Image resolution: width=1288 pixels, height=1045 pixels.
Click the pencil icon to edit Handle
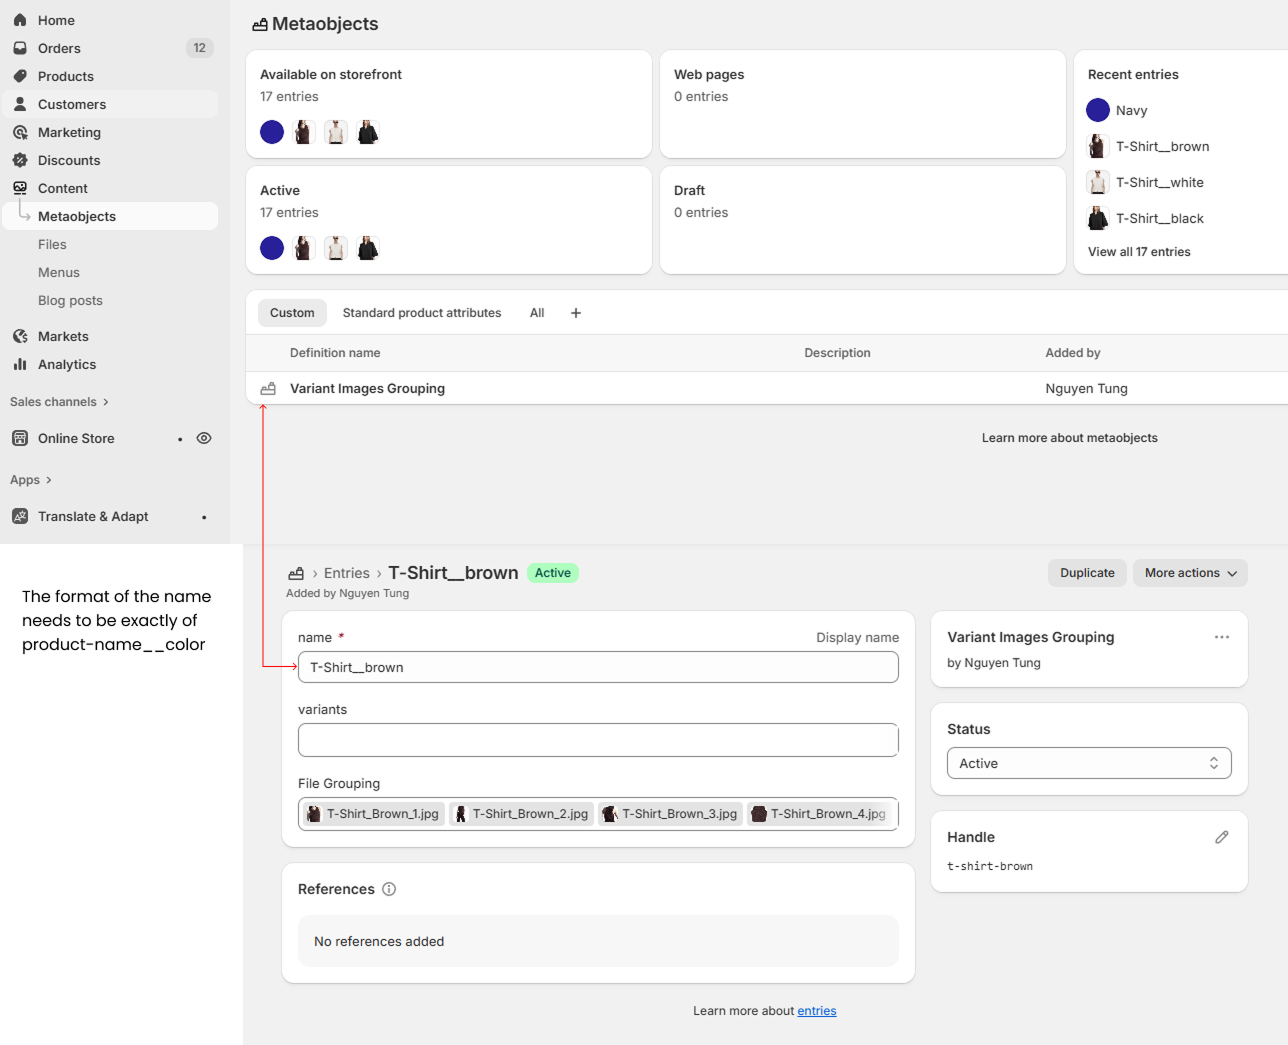click(x=1221, y=837)
